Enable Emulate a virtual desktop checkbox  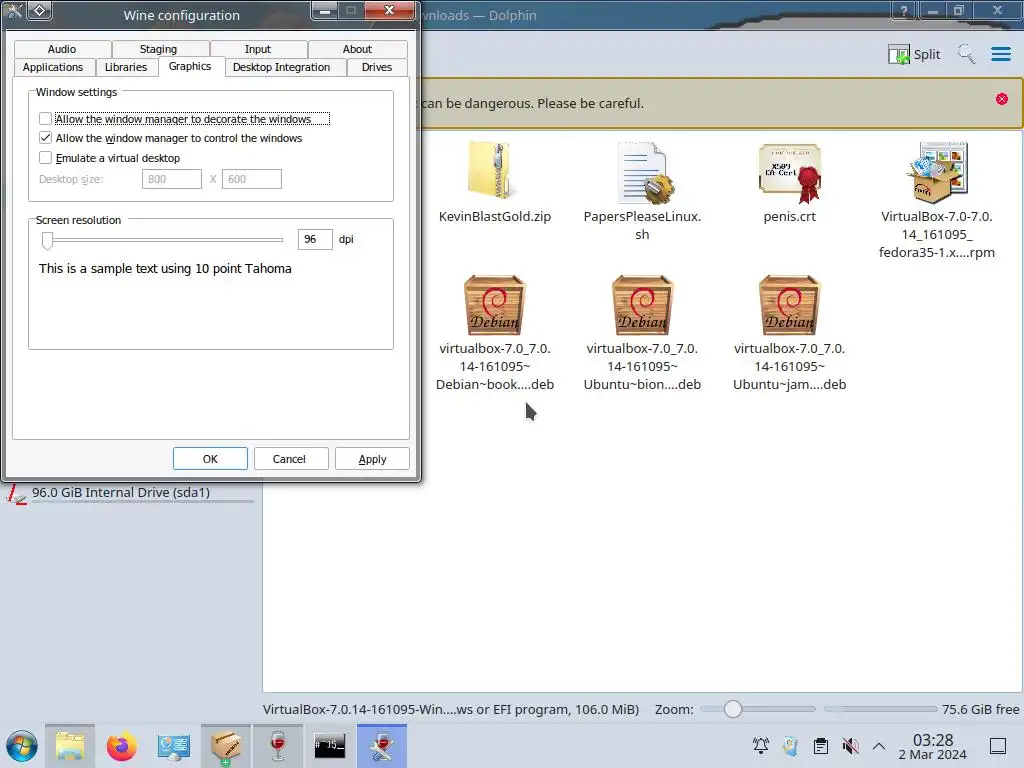[x=45, y=157]
